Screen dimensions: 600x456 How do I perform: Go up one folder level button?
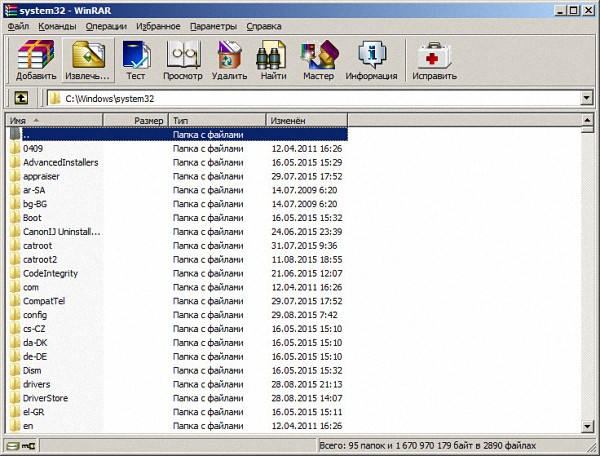[x=19, y=98]
